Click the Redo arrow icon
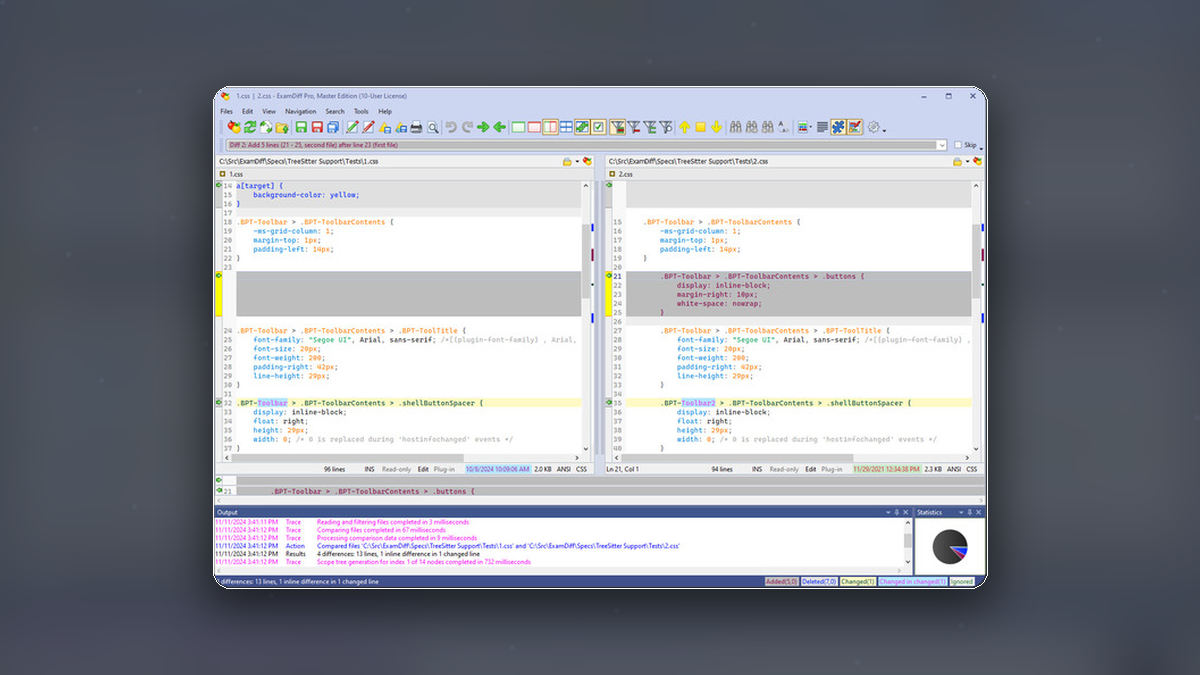Image resolution: width=1200 pixels, height=675 pixels. tap(467, 127)
